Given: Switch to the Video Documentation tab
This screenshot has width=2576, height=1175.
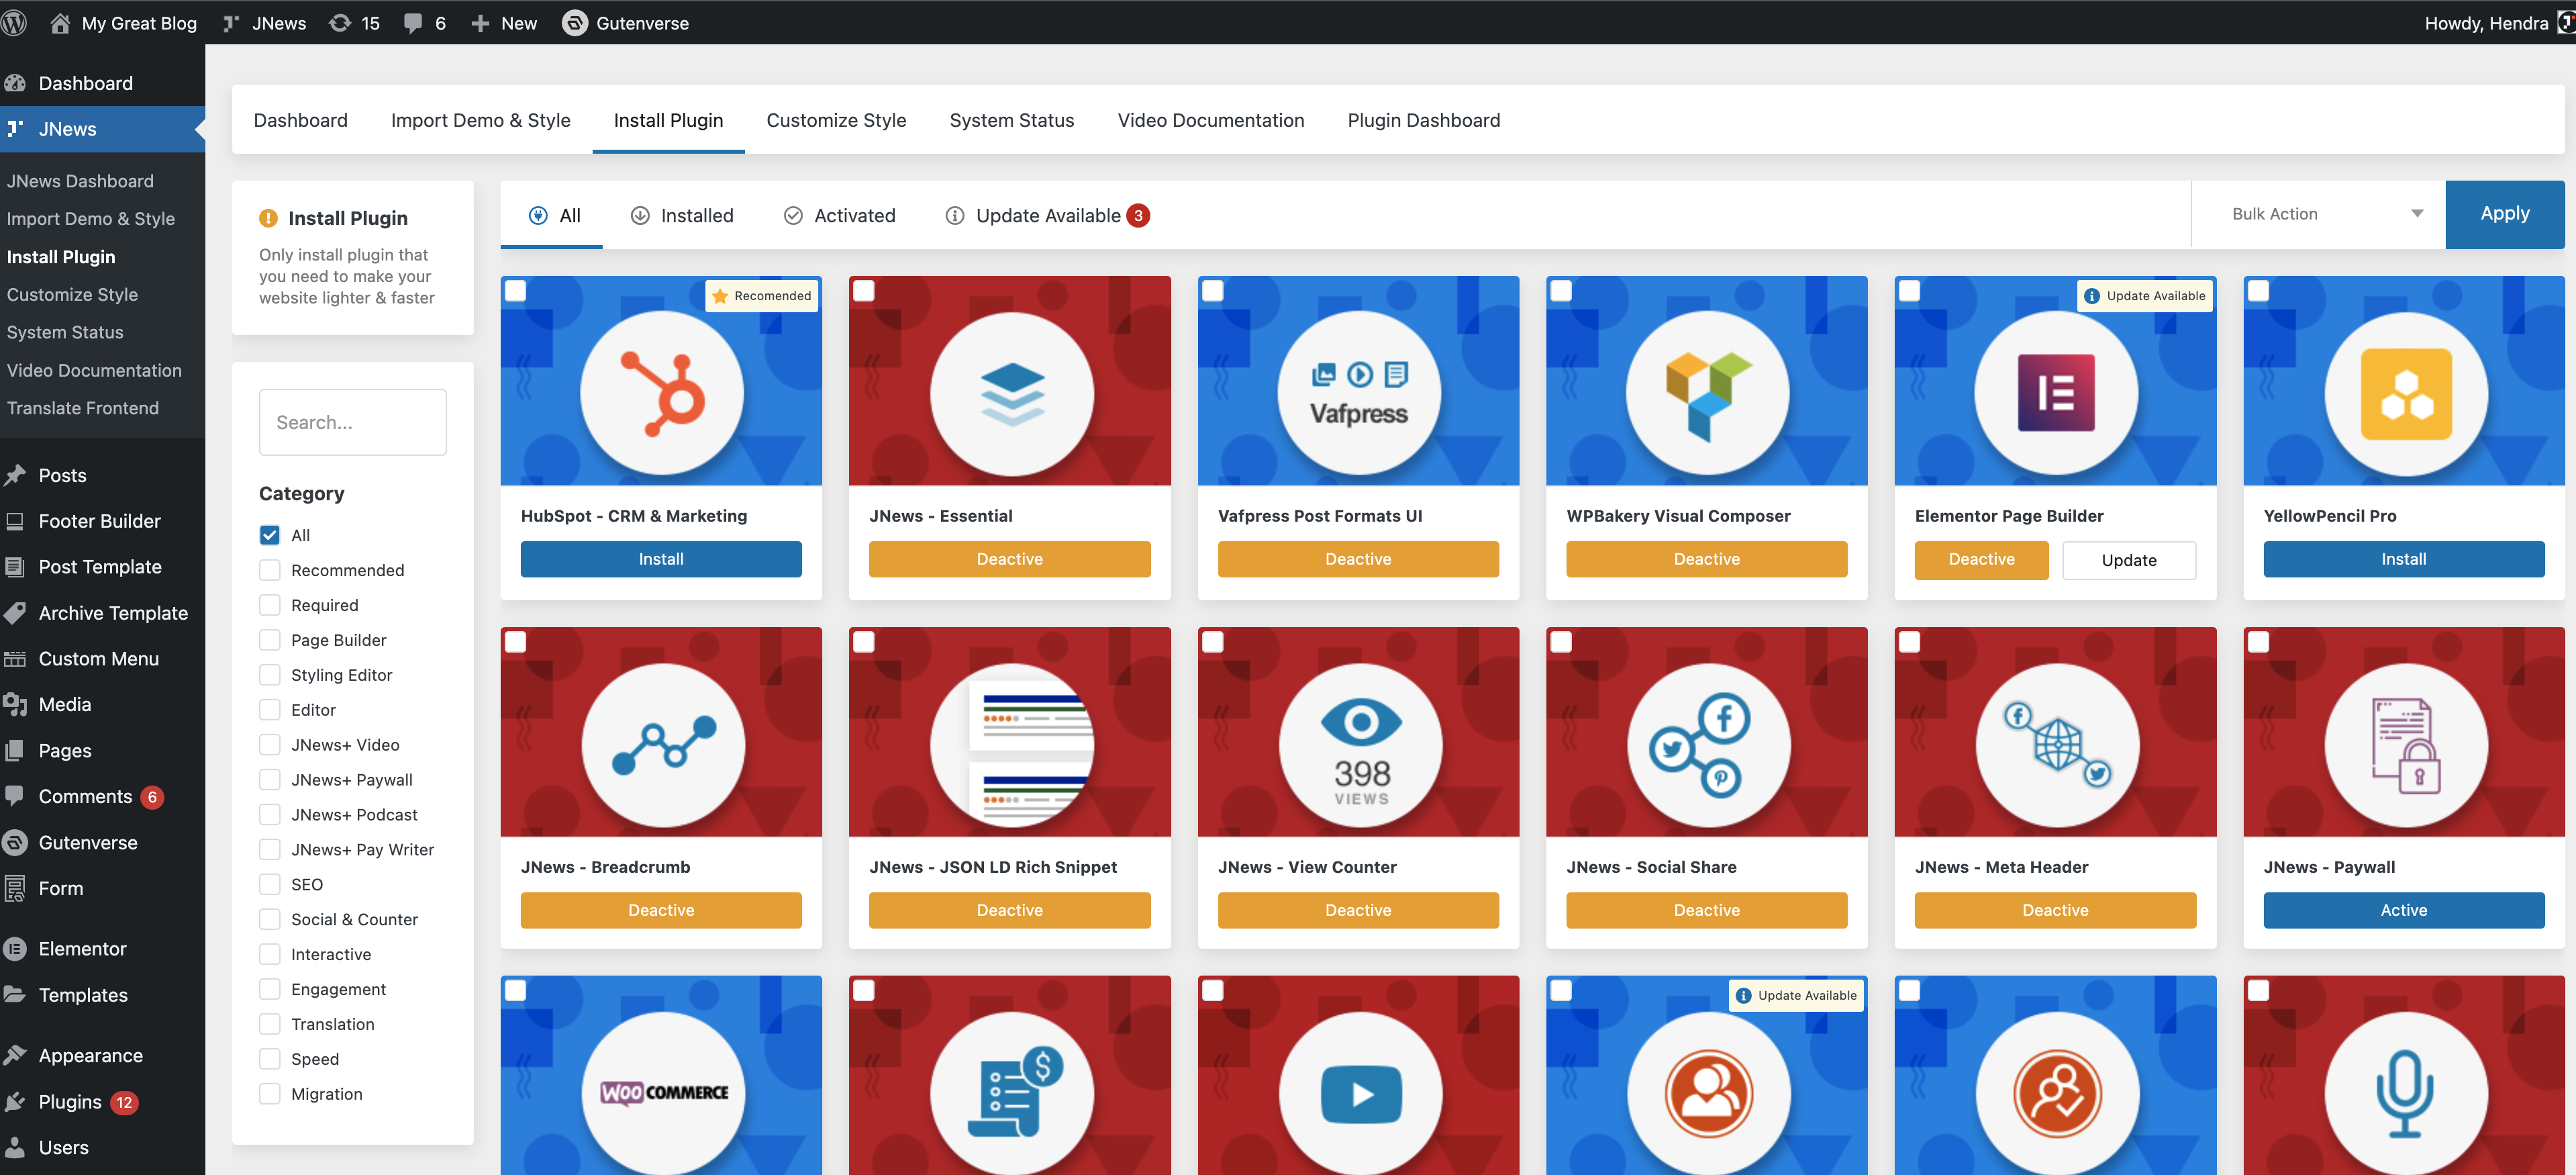Looking at the screenshot, I should click(x=1211, y=120).
